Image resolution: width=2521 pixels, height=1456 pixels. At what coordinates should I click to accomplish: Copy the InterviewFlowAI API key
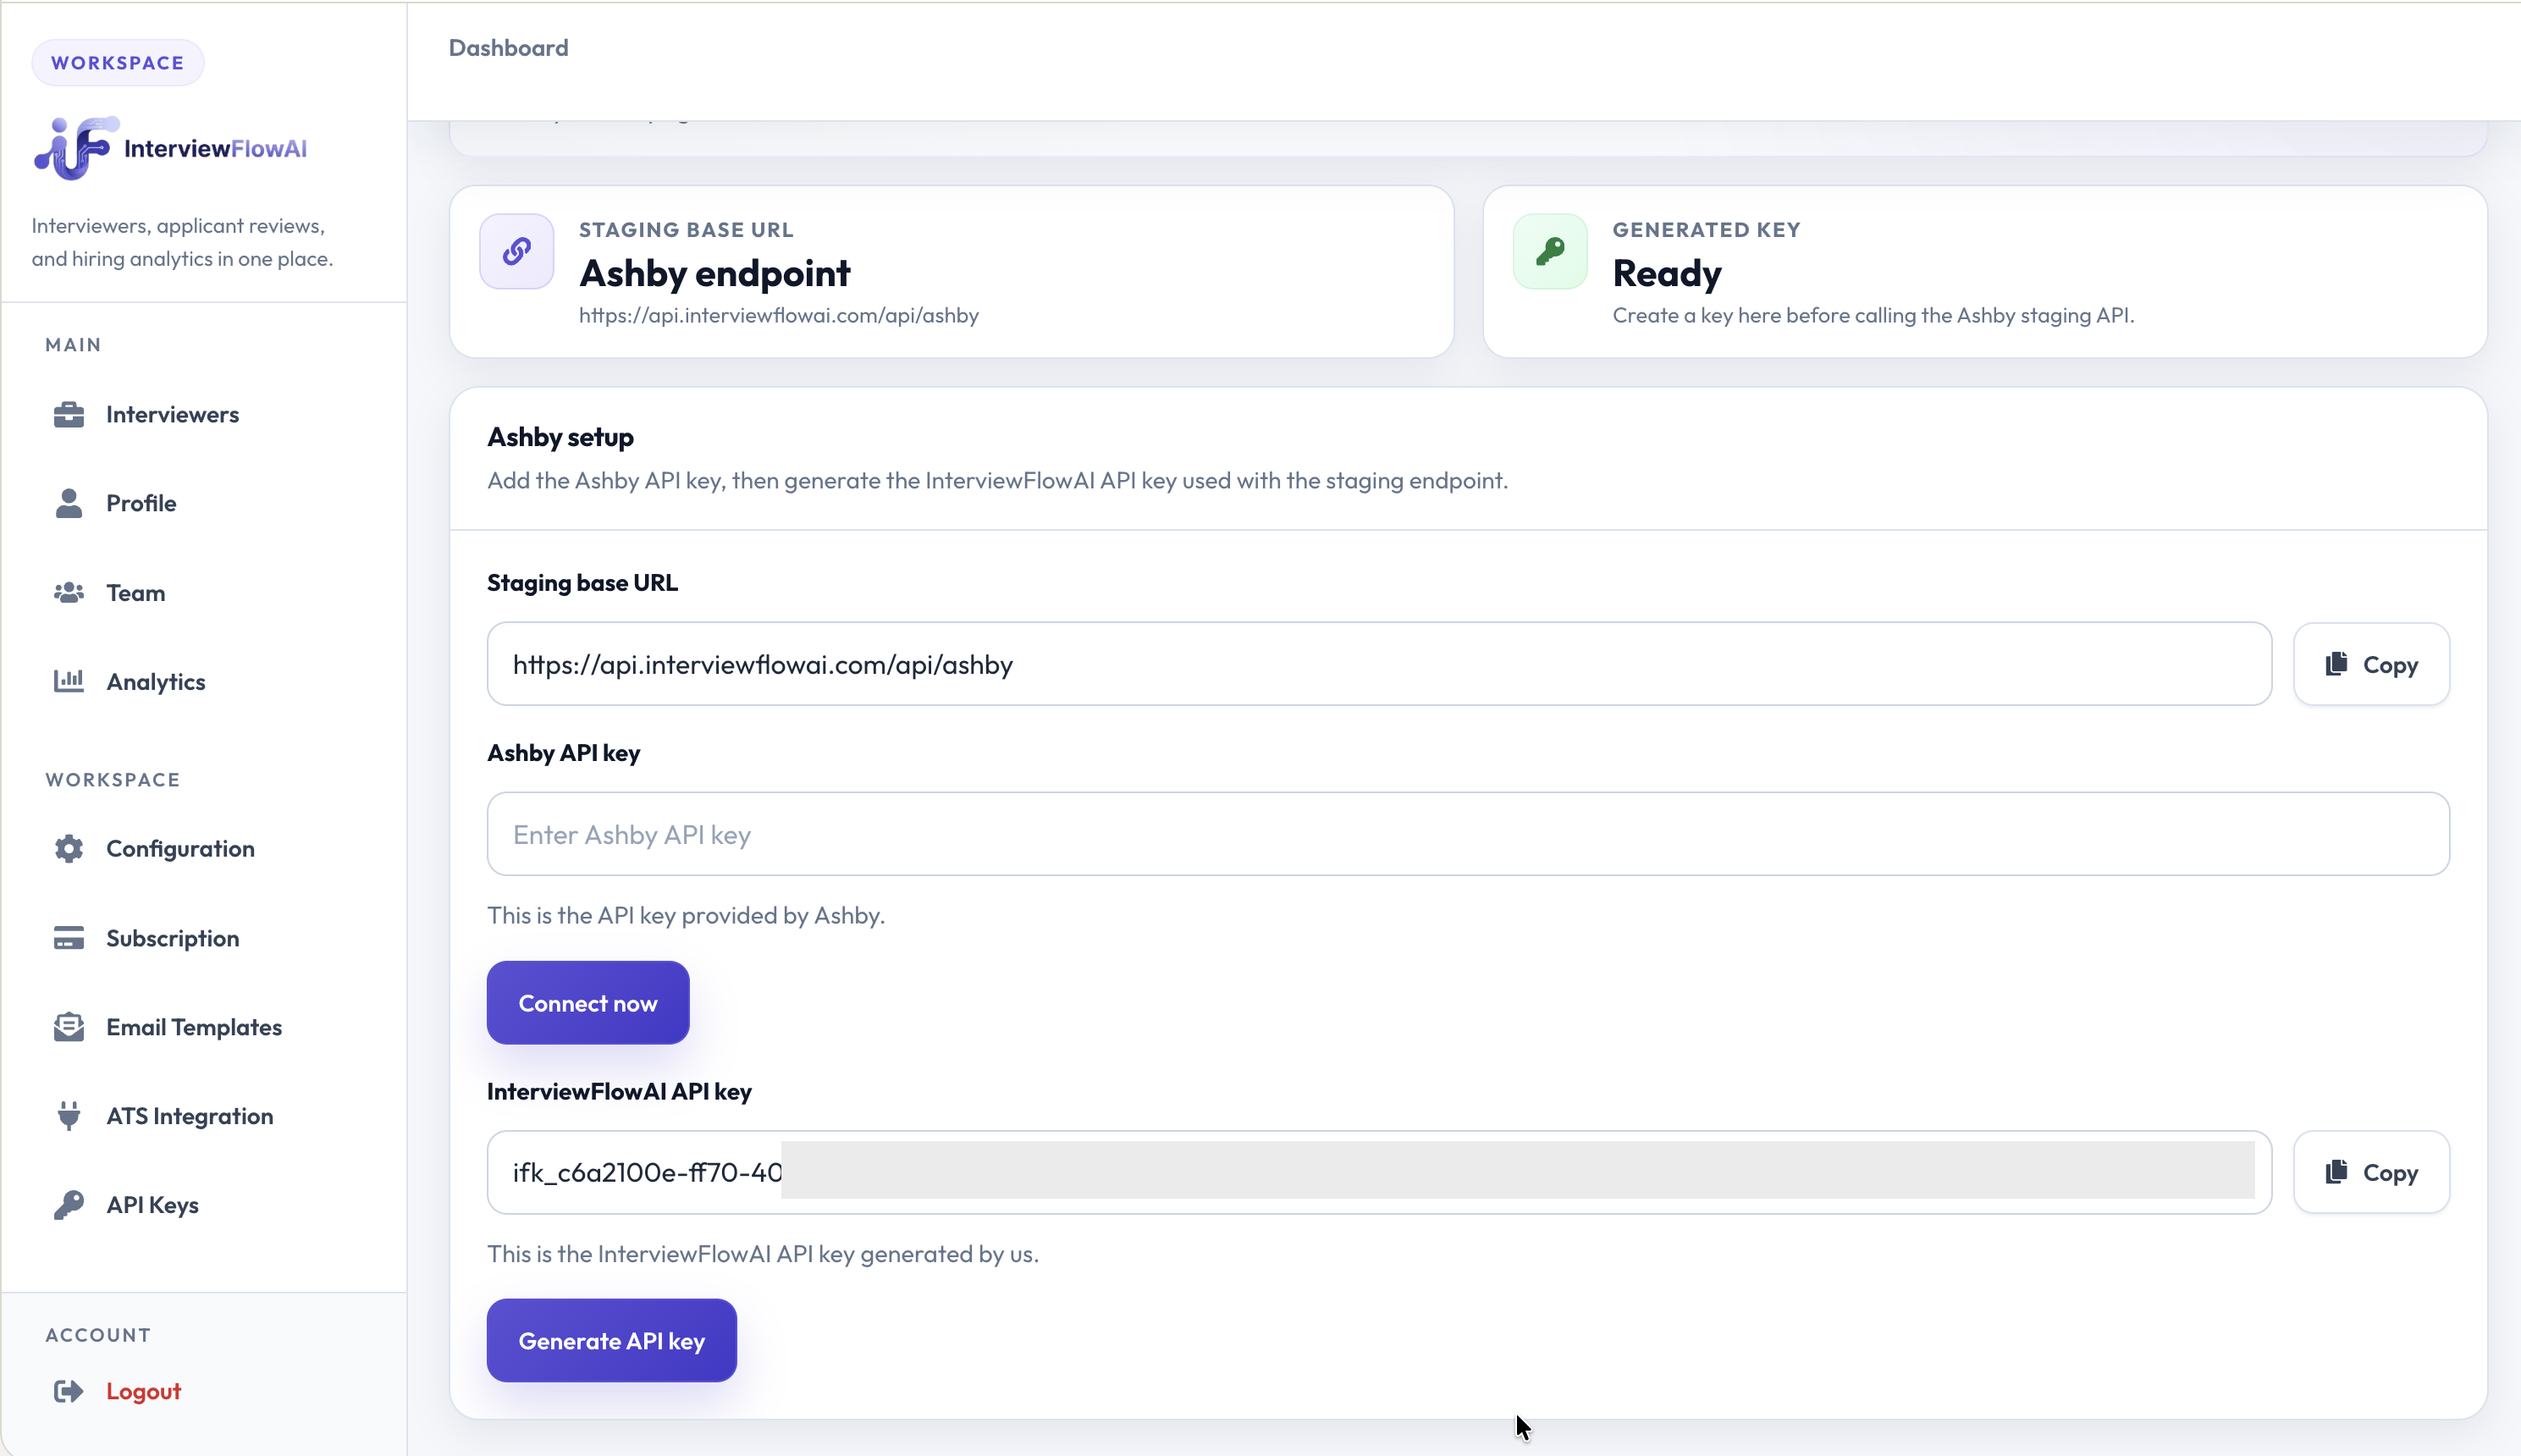(2371, 1172)
